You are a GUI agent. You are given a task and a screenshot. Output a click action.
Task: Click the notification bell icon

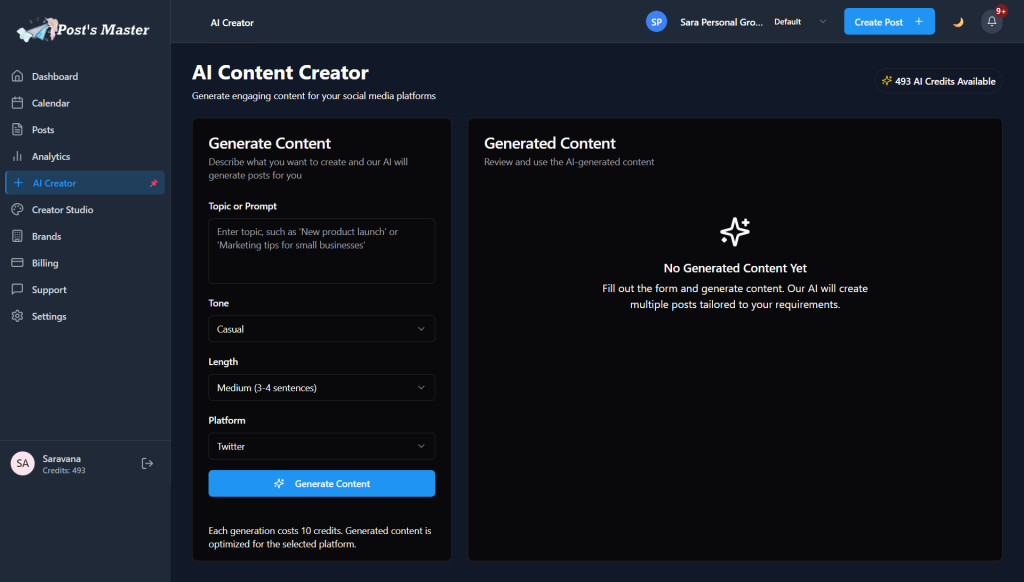click(x=991, y=22)
